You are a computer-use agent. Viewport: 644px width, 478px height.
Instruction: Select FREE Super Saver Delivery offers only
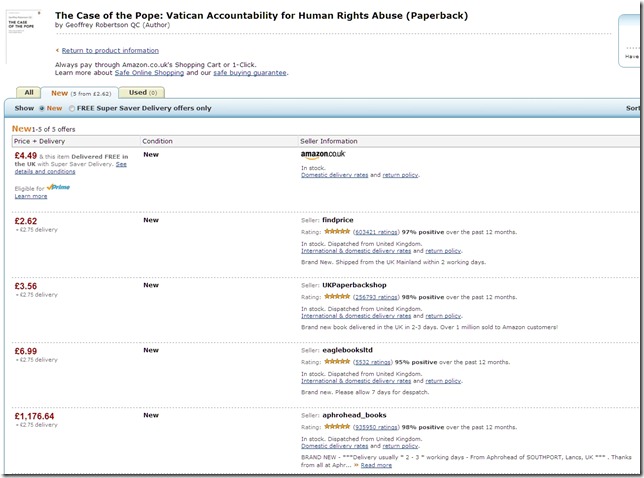click(70, 108)
